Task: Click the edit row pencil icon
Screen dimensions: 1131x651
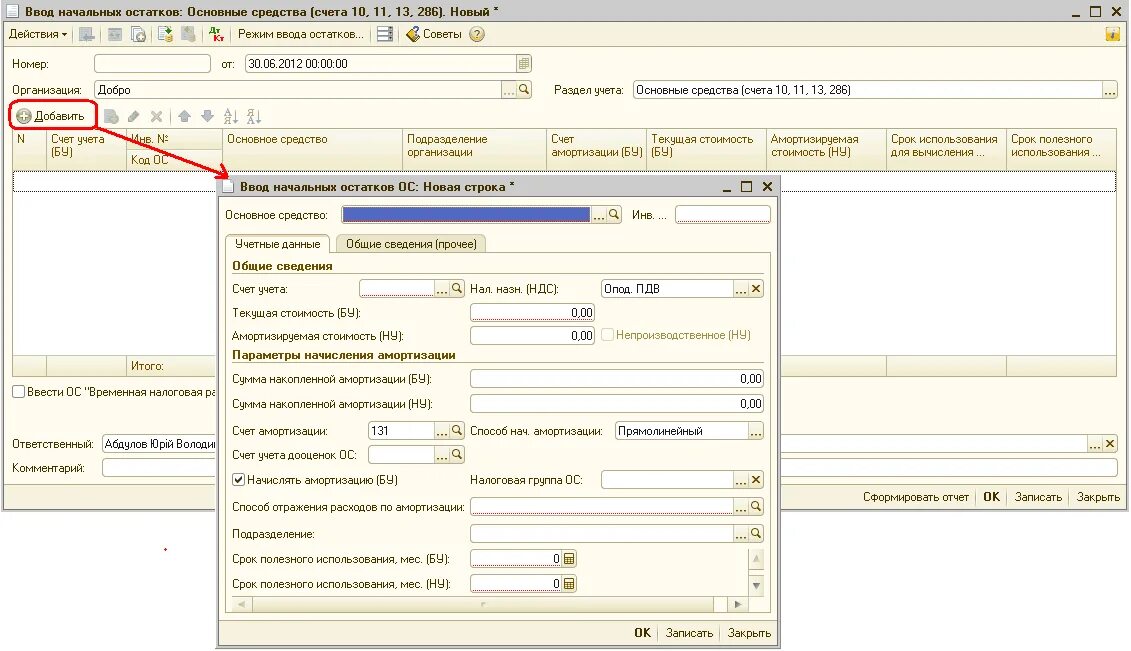Action: coord(133,116)
